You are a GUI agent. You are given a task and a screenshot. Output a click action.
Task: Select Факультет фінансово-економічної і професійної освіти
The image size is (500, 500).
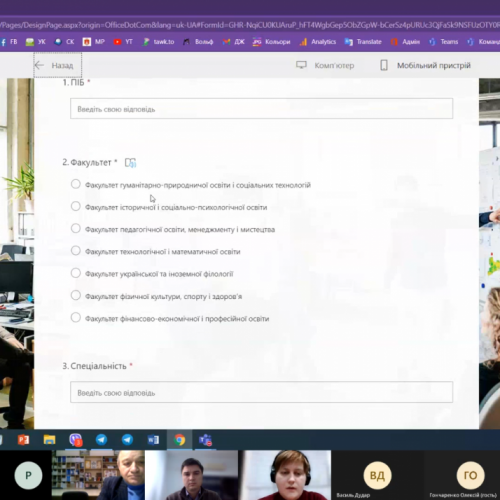click(170, 318)
